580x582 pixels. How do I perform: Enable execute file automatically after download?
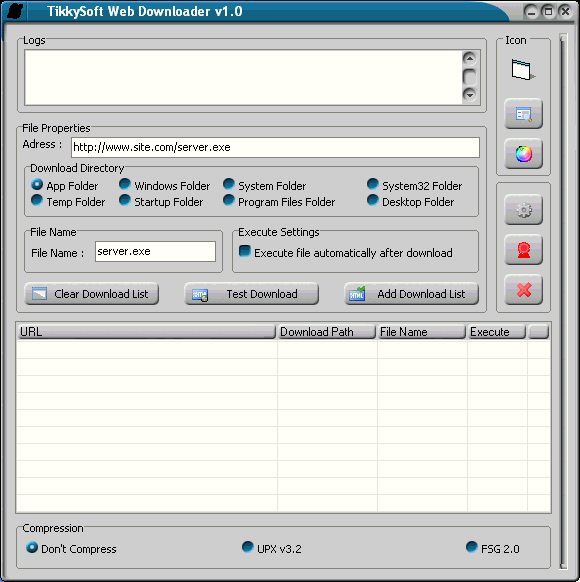click(245, 251)
